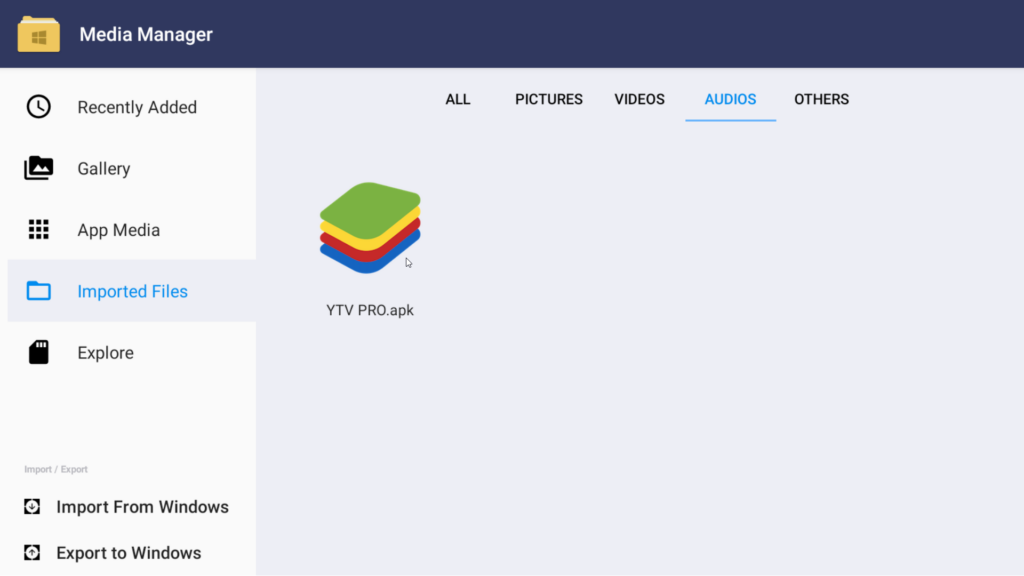1024x576 pixels.
Task: Click the App Media grid icon
Action: tap(39, 229)
